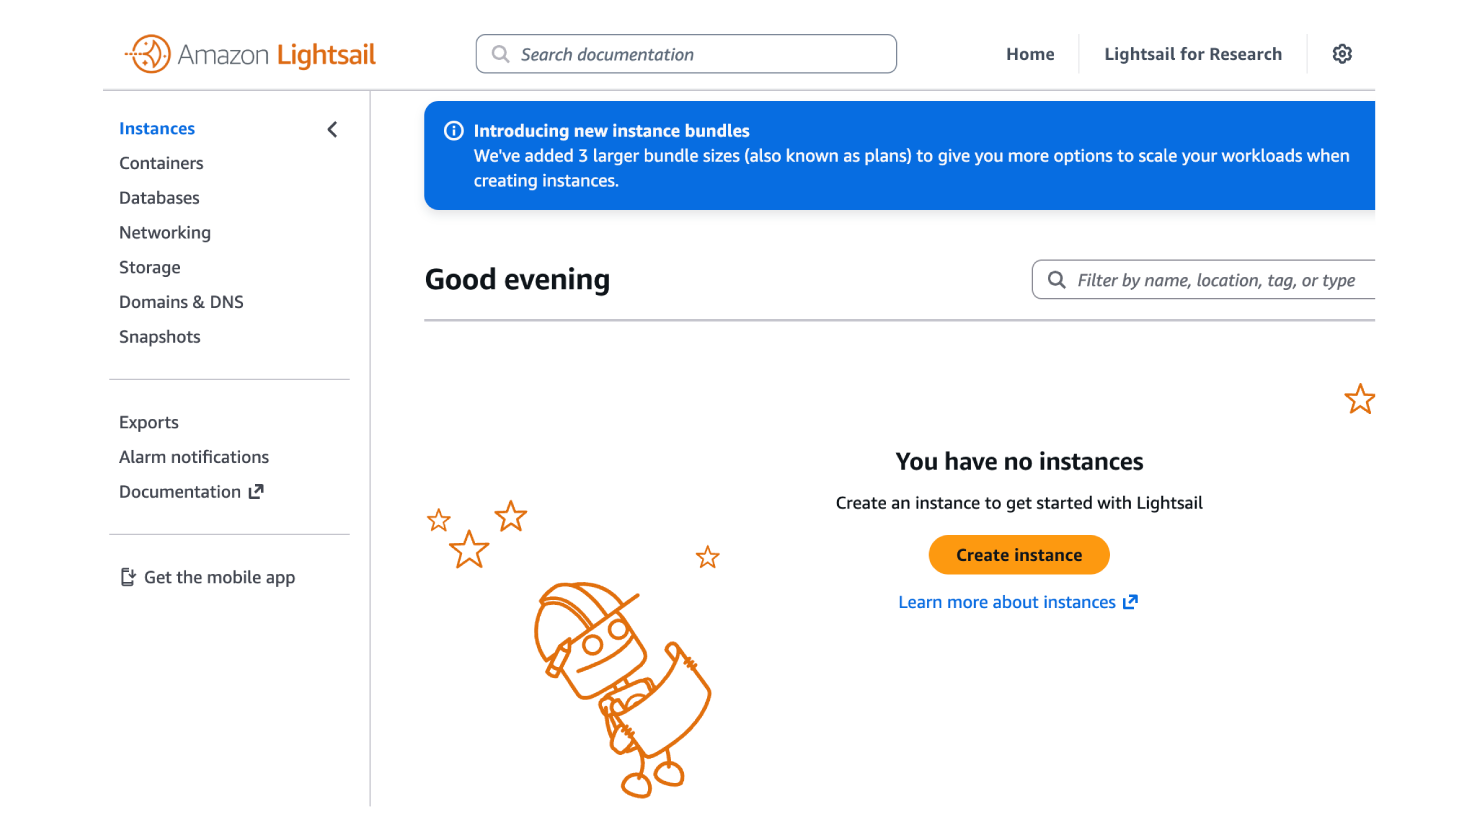Click the Amazon Lightsail logo

[x=250, y=54]
